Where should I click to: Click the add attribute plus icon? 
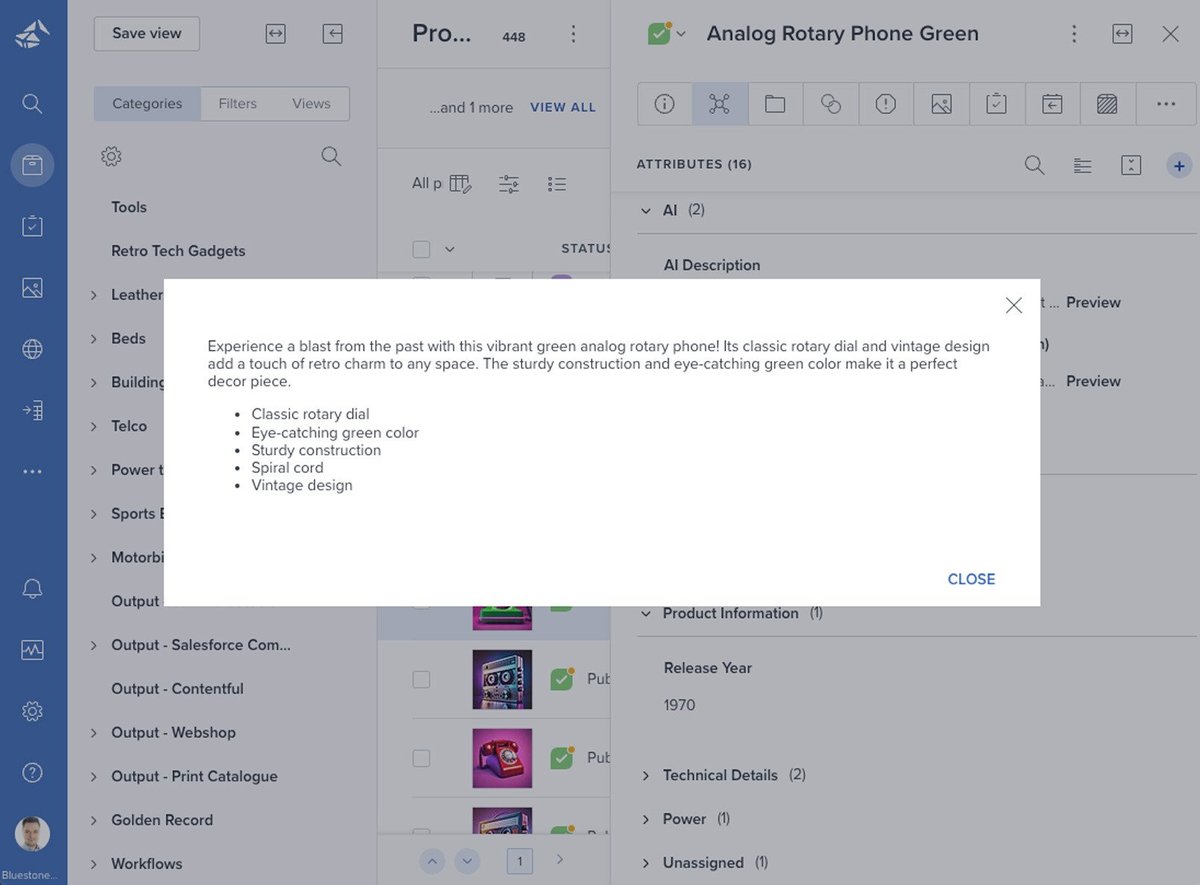[x=1178, y=166]
